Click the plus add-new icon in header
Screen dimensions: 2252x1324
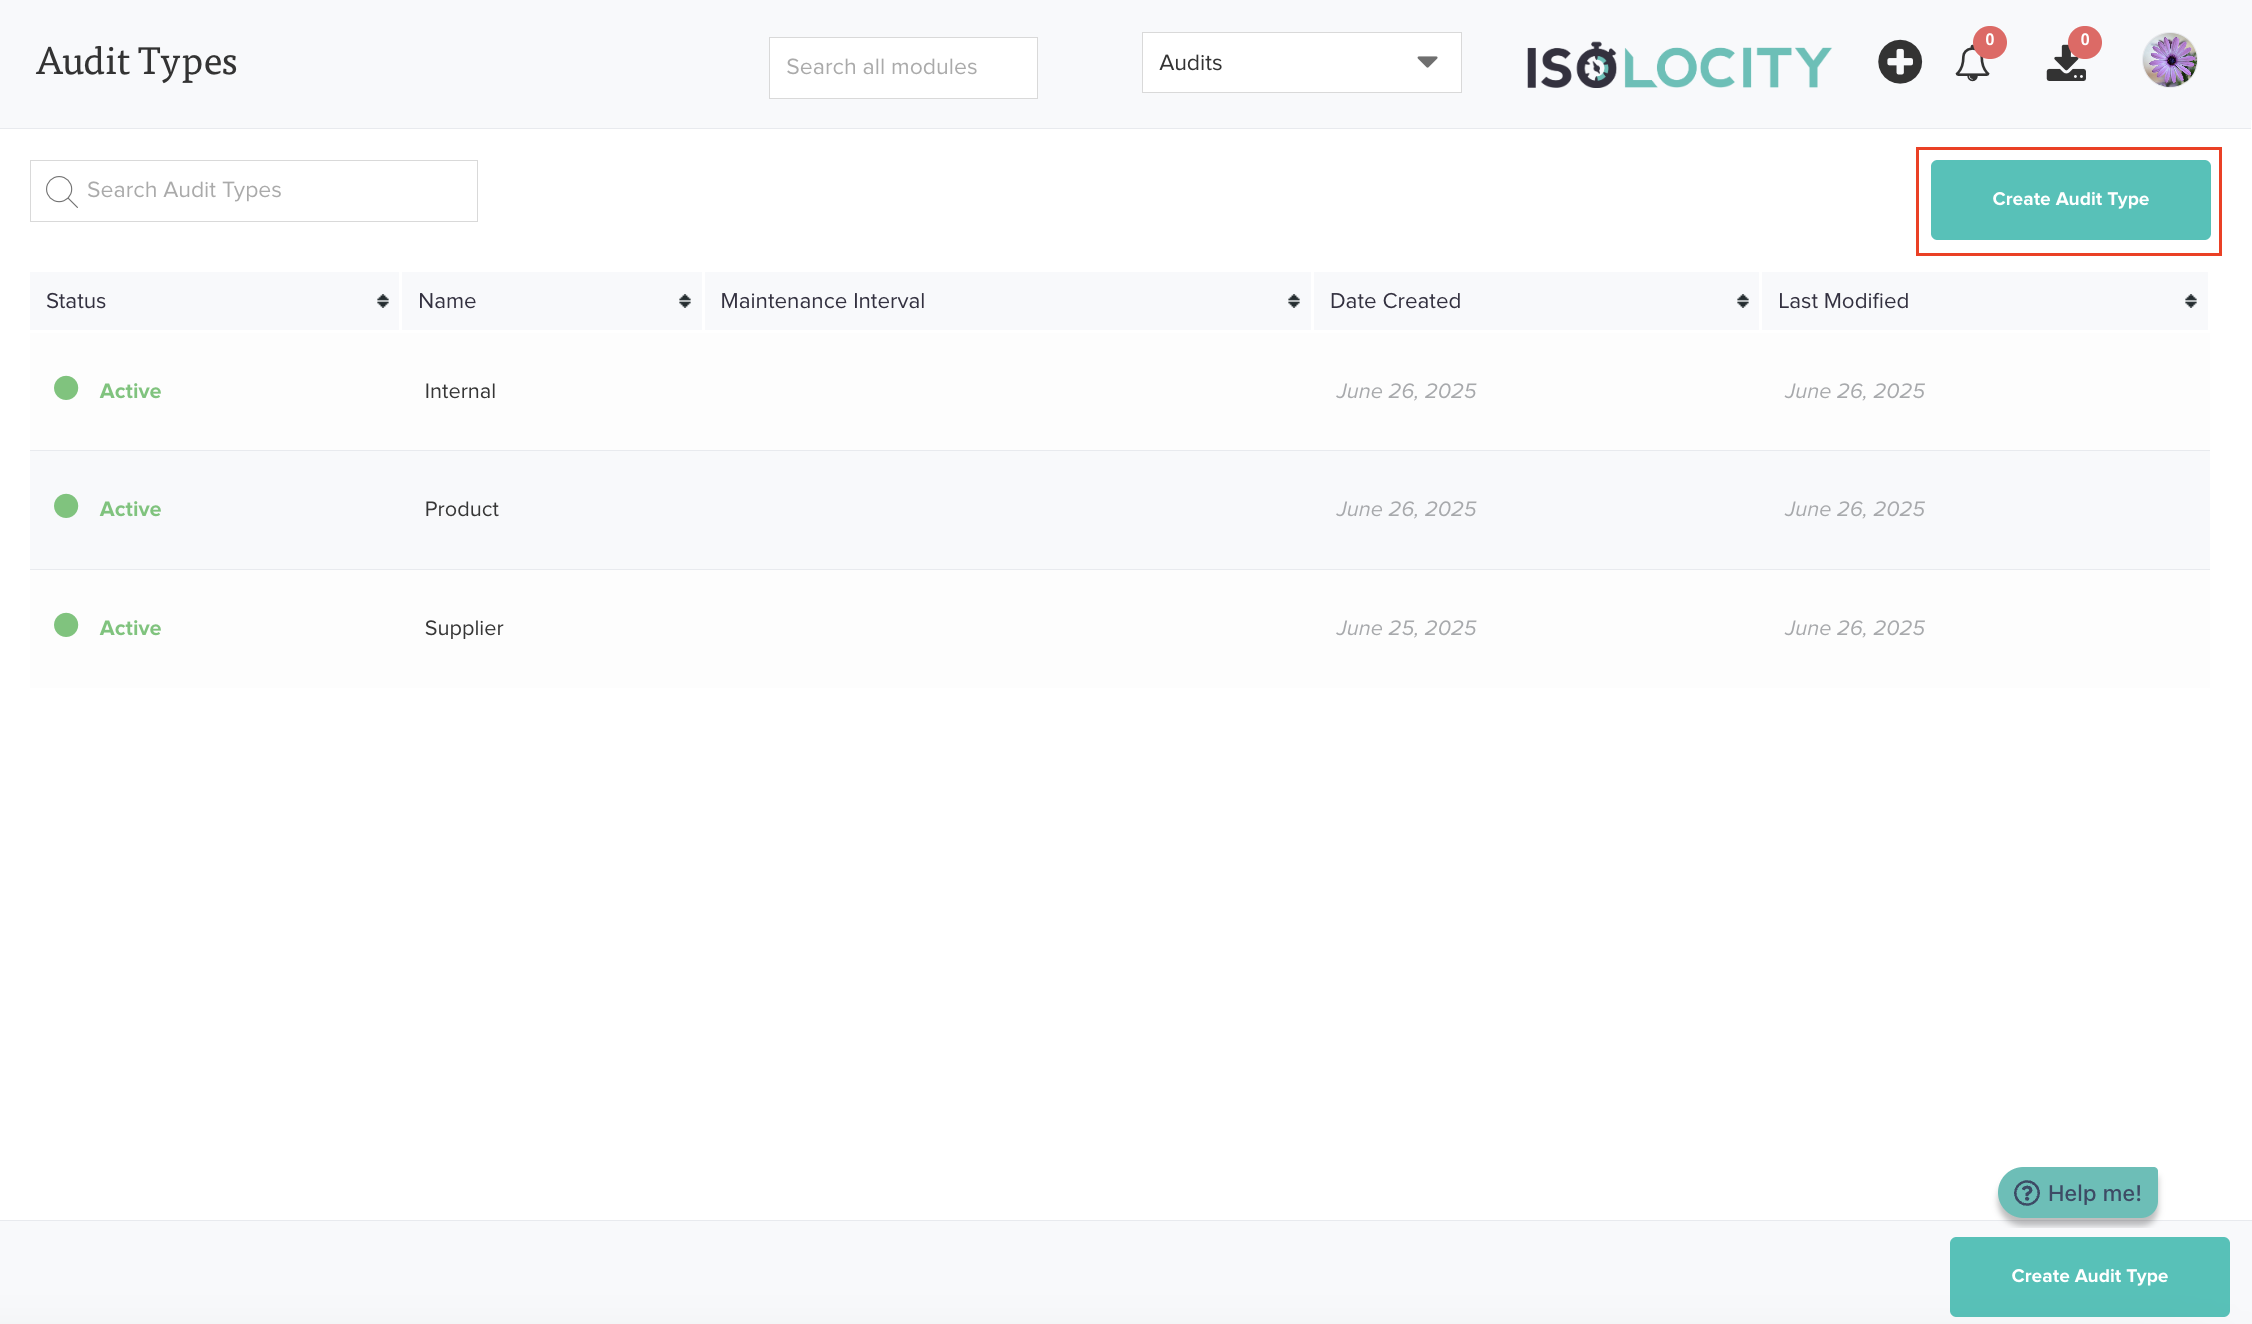pyautogui.click(x=1899, y=62)
